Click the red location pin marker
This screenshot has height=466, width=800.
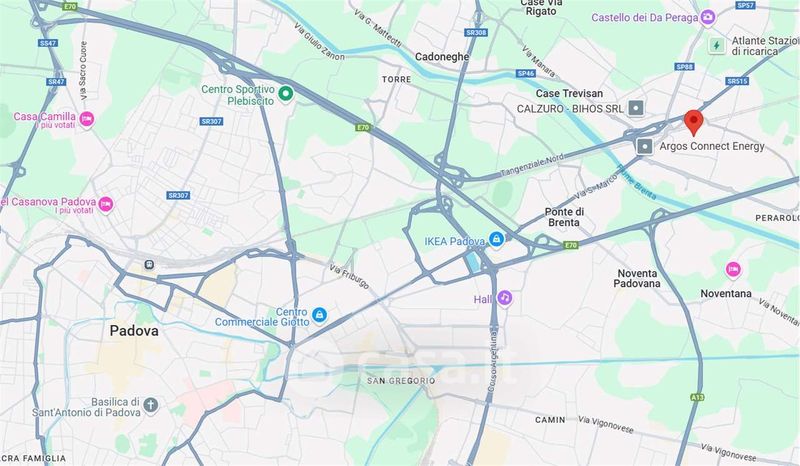coord(693,122)
